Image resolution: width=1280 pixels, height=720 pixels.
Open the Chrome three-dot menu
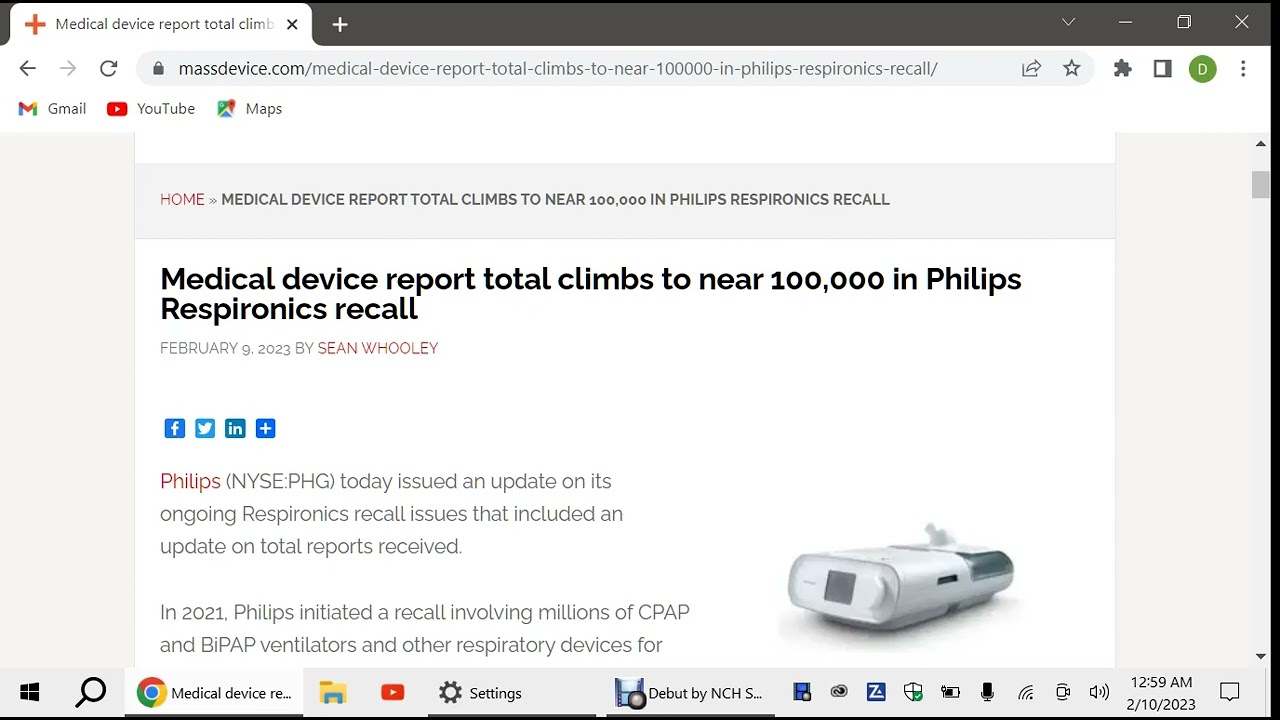1243,68
